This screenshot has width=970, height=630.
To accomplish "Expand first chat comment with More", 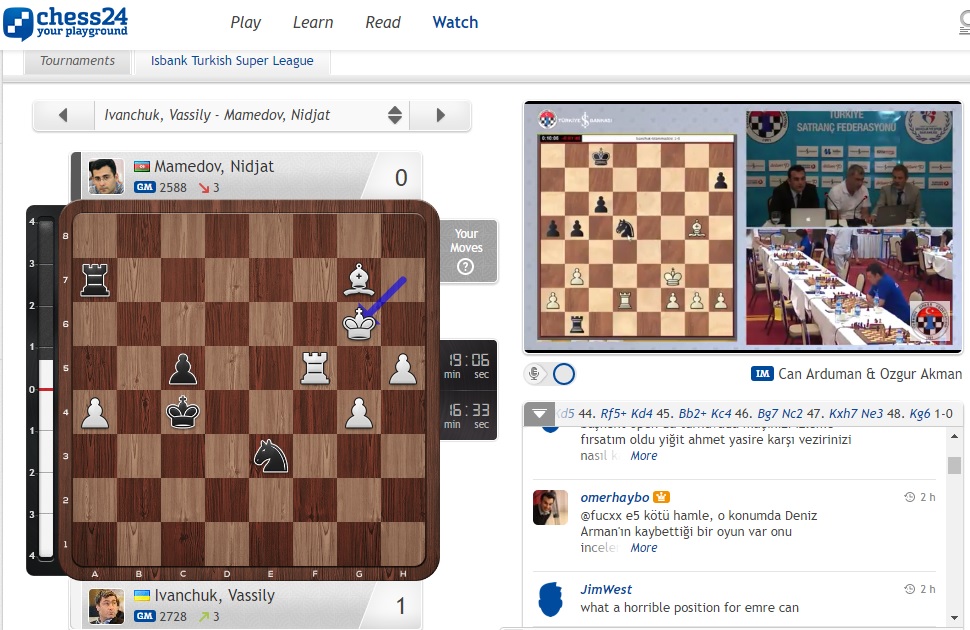I will (643, 456).
